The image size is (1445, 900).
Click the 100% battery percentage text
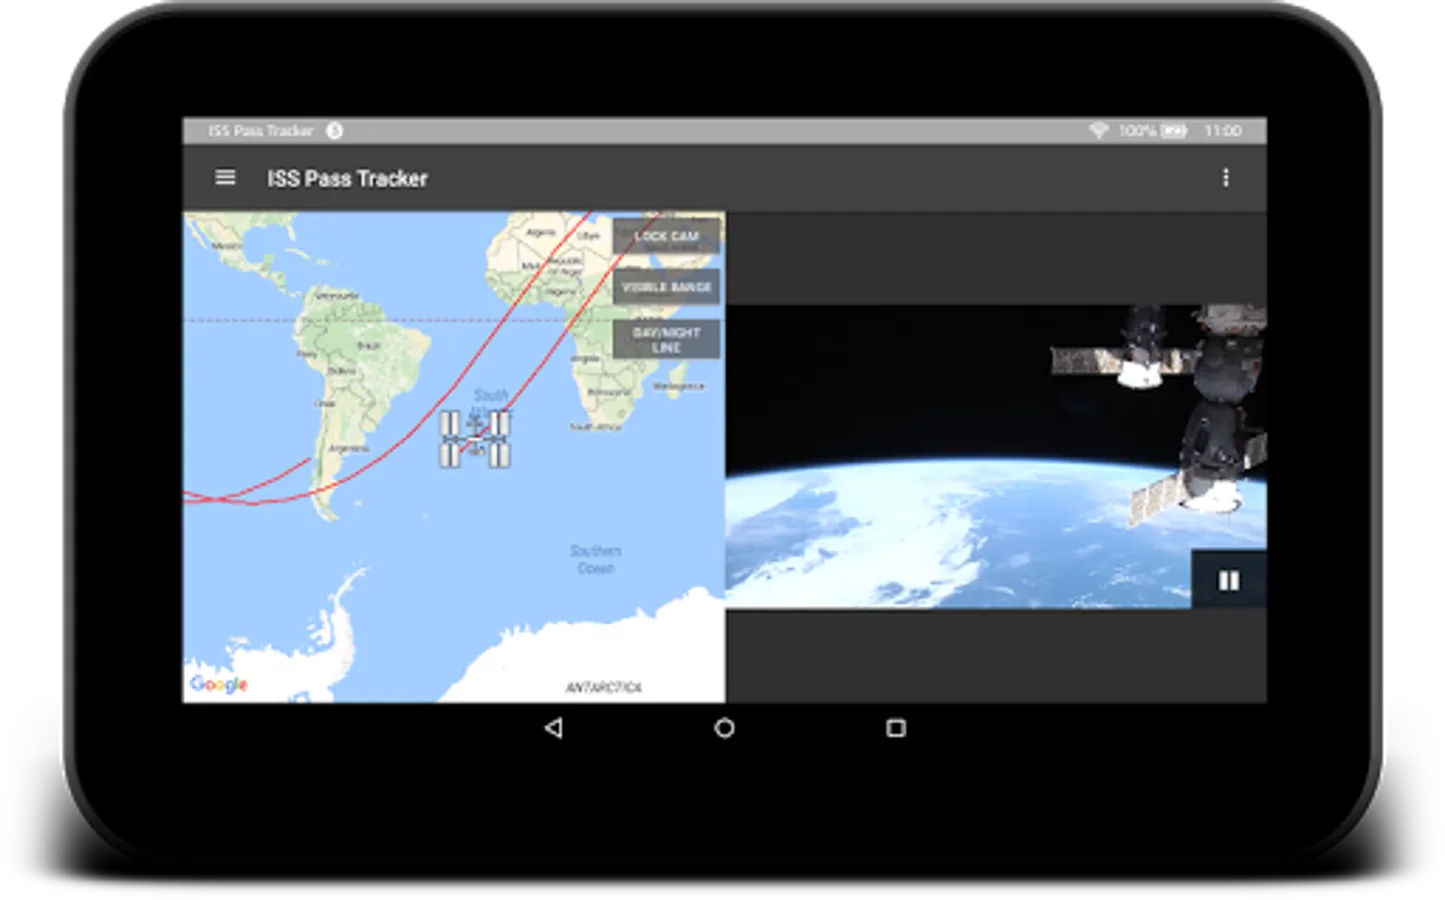point(1137,131)
